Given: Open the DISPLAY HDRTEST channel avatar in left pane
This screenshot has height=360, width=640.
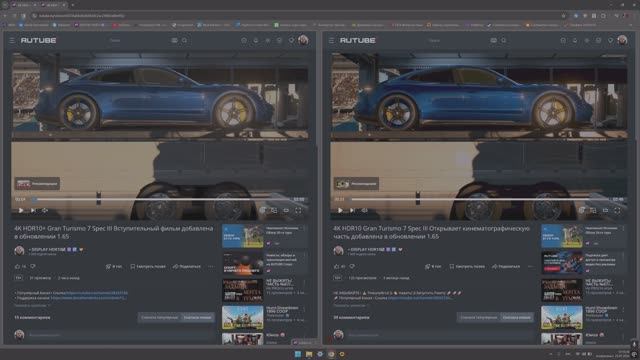Looking at the screenshot, I should [19, 251].
